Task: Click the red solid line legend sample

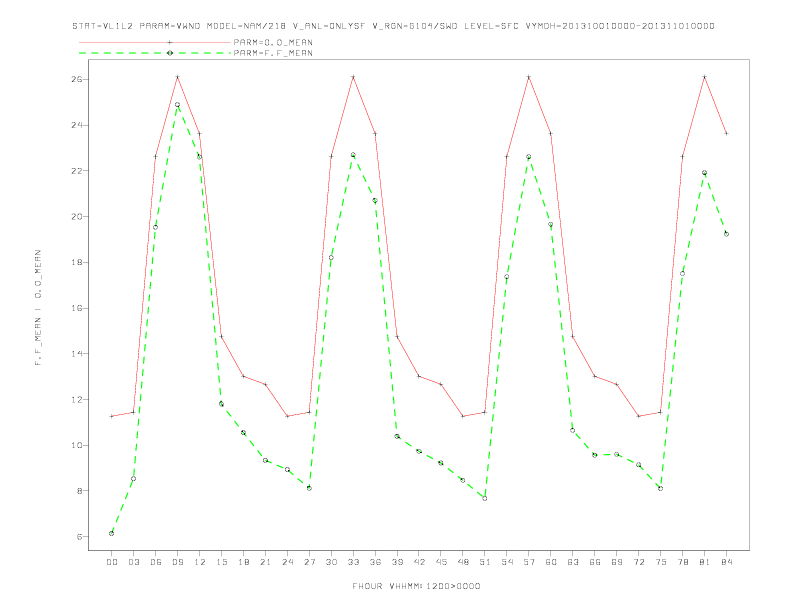Action: point(155,42)
